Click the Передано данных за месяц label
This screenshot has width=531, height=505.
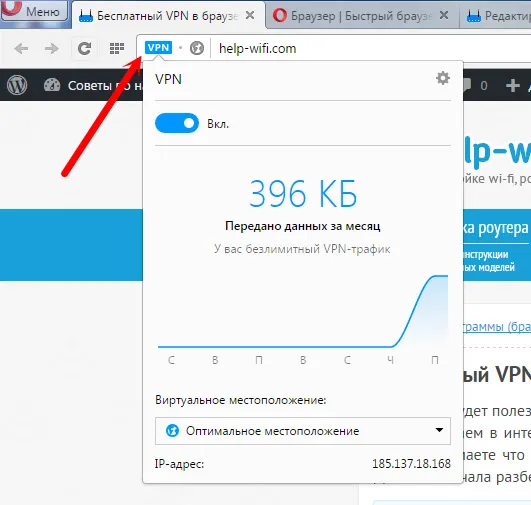(x=303, y=226)
